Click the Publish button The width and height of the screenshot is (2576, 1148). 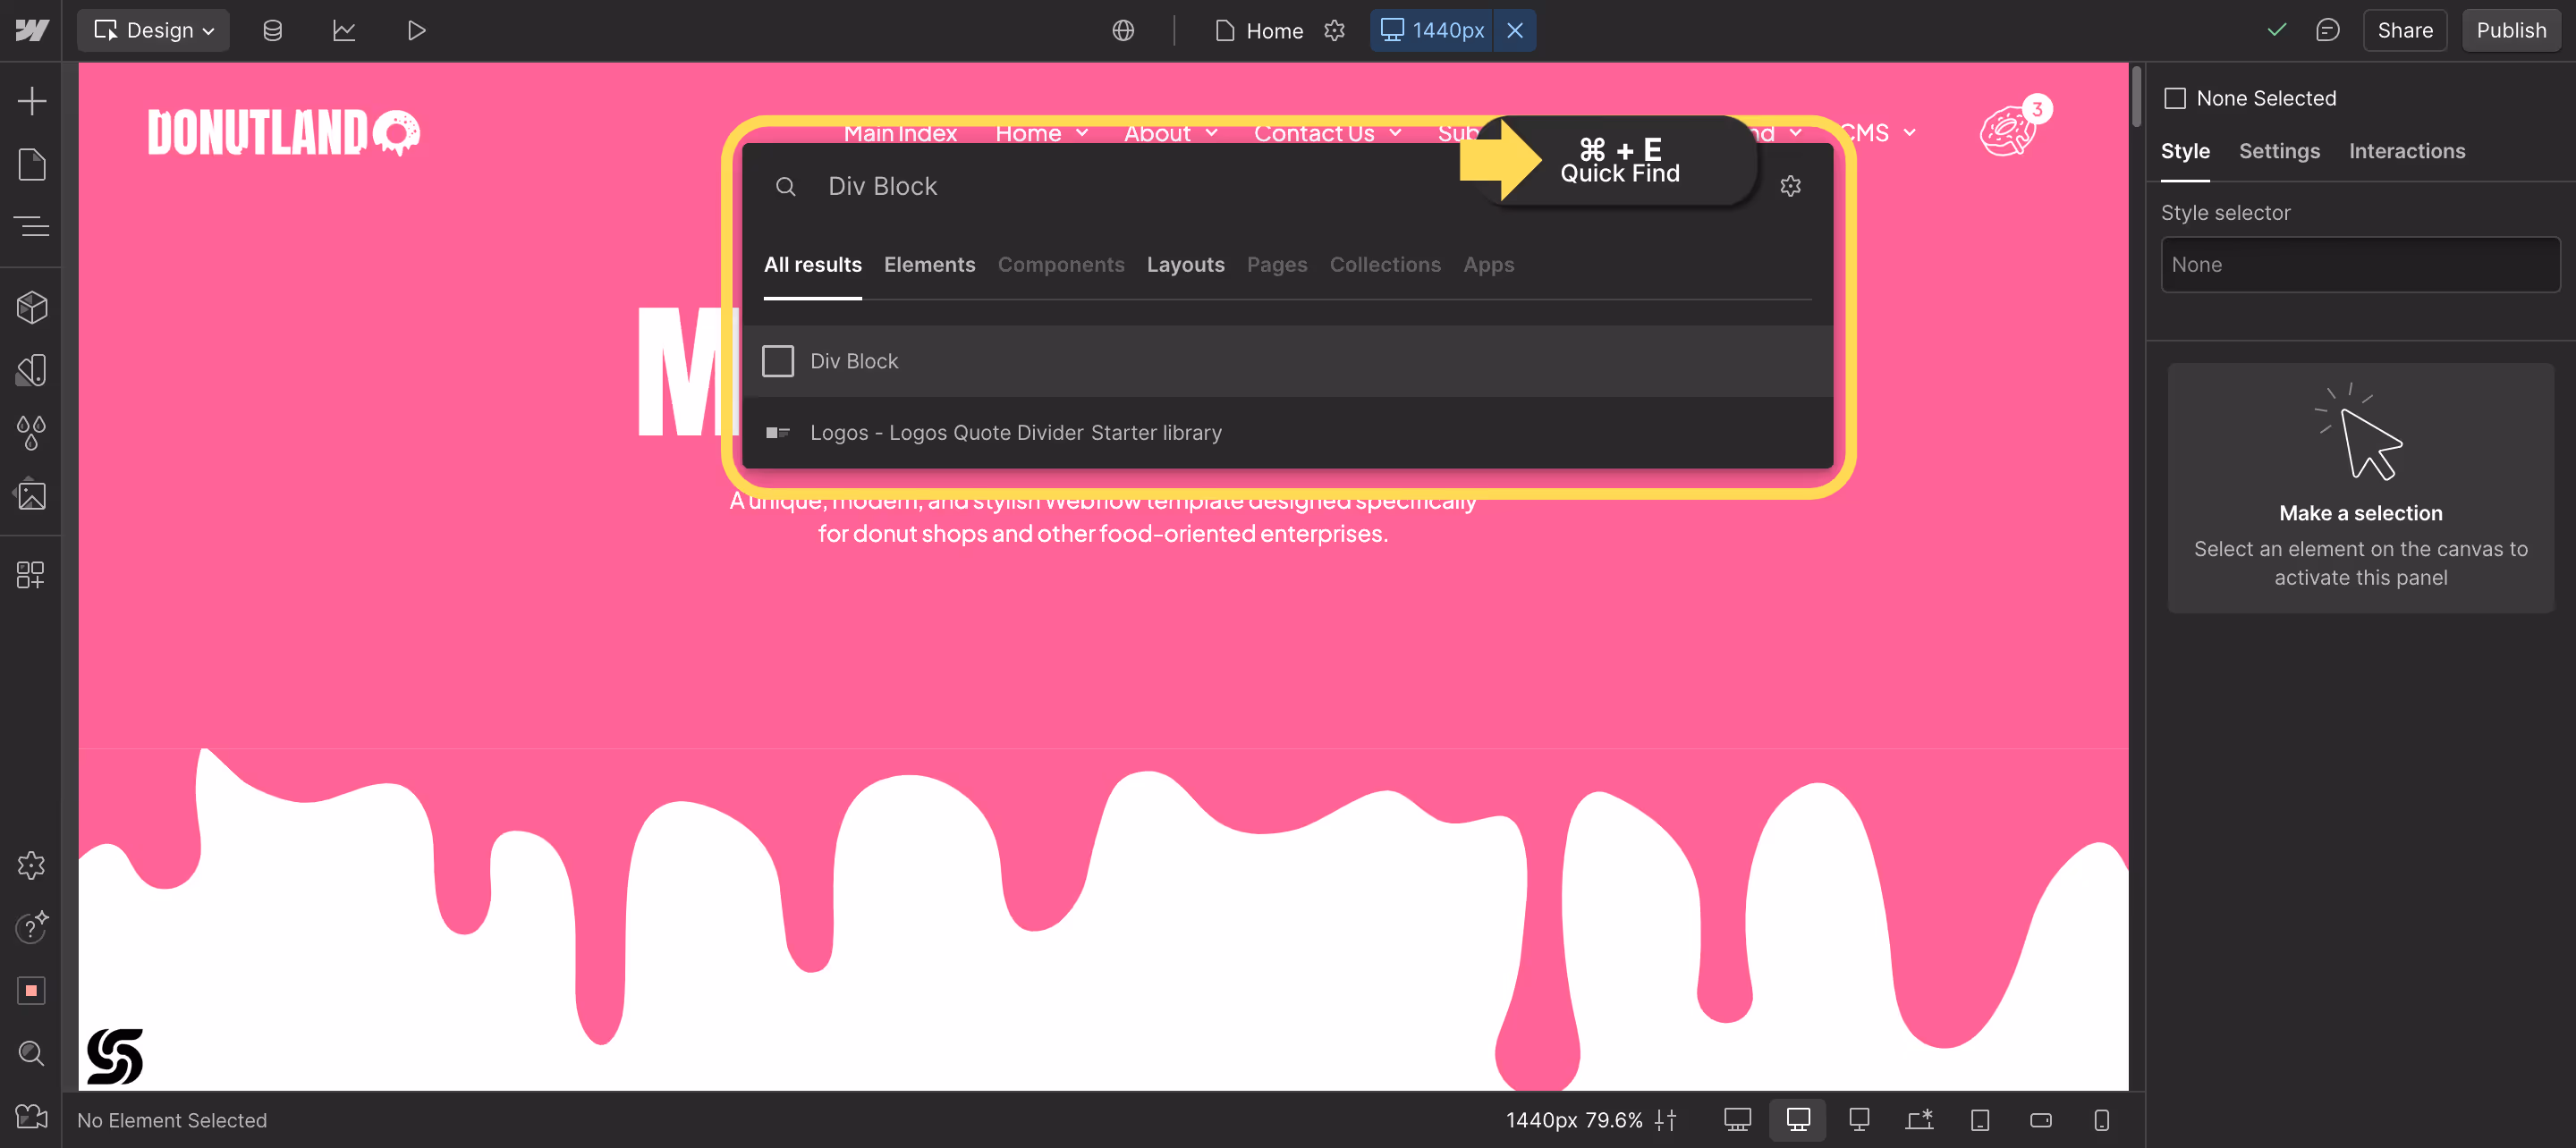pos(2510,30)
